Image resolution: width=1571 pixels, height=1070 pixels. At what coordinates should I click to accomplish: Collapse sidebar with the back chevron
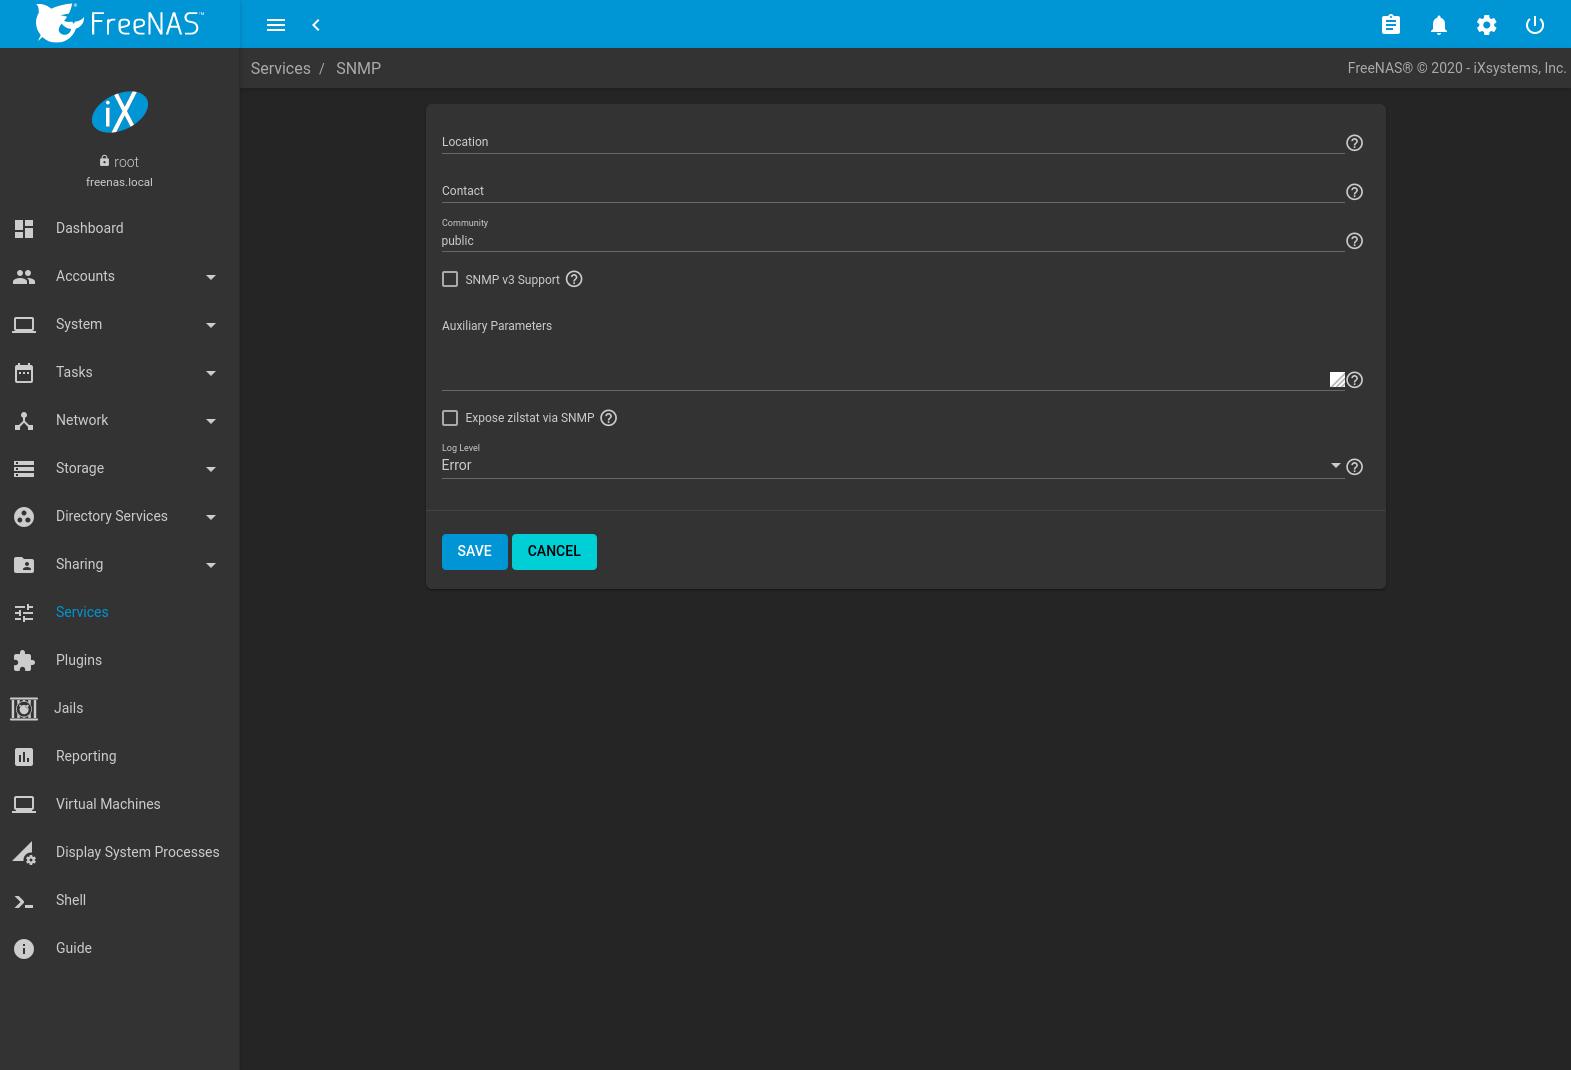click(x=316, y=25)
